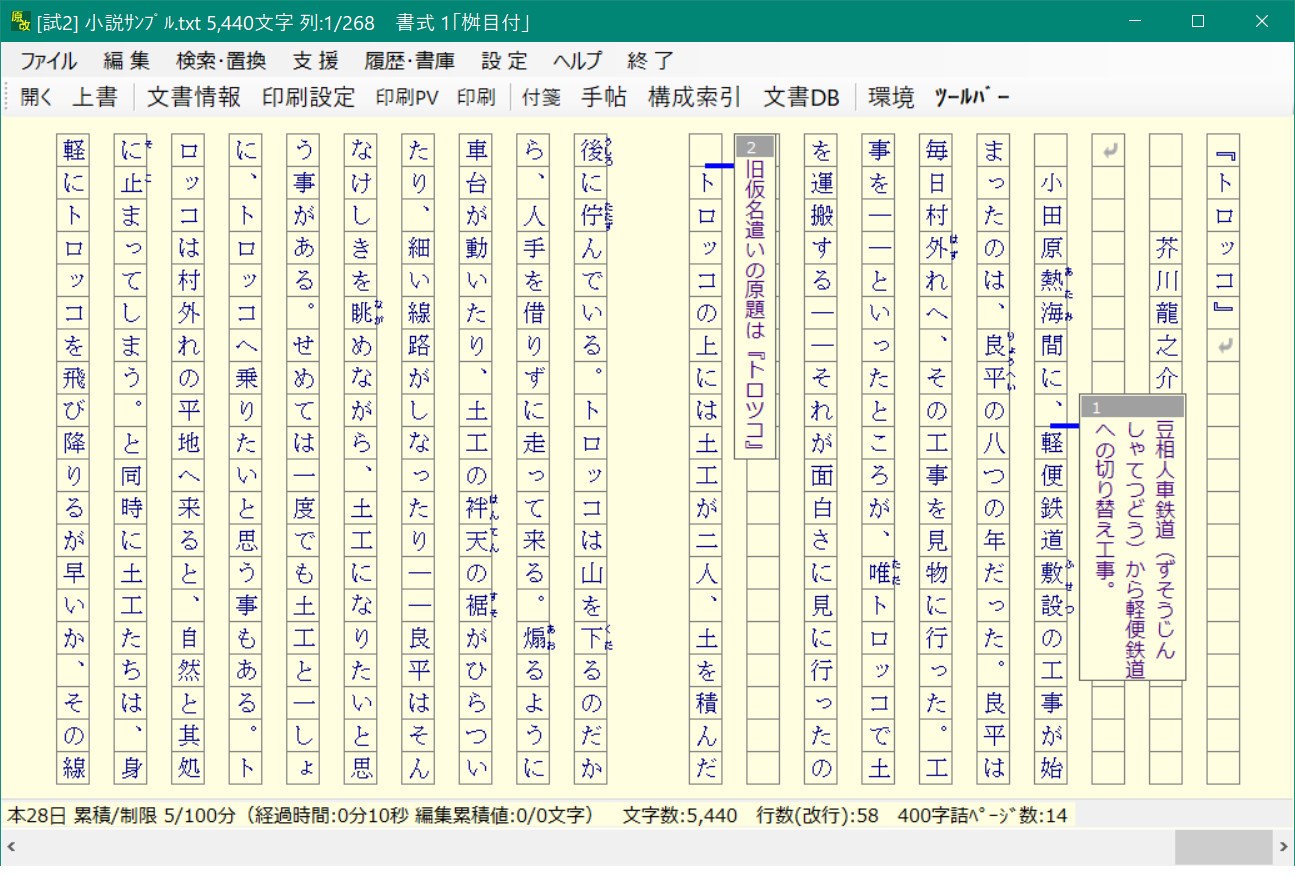Open a document with the 開く toolbar icon
This screenshot has width=1295, height=876.
tap(35, 97)
